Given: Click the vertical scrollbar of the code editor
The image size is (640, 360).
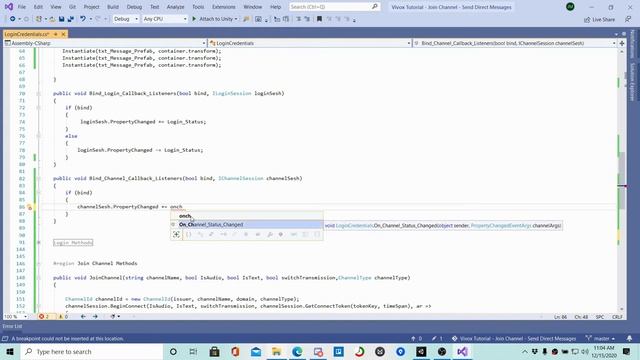Looking at the screenshot, I should pyautogui.click(x=622, y=180).
